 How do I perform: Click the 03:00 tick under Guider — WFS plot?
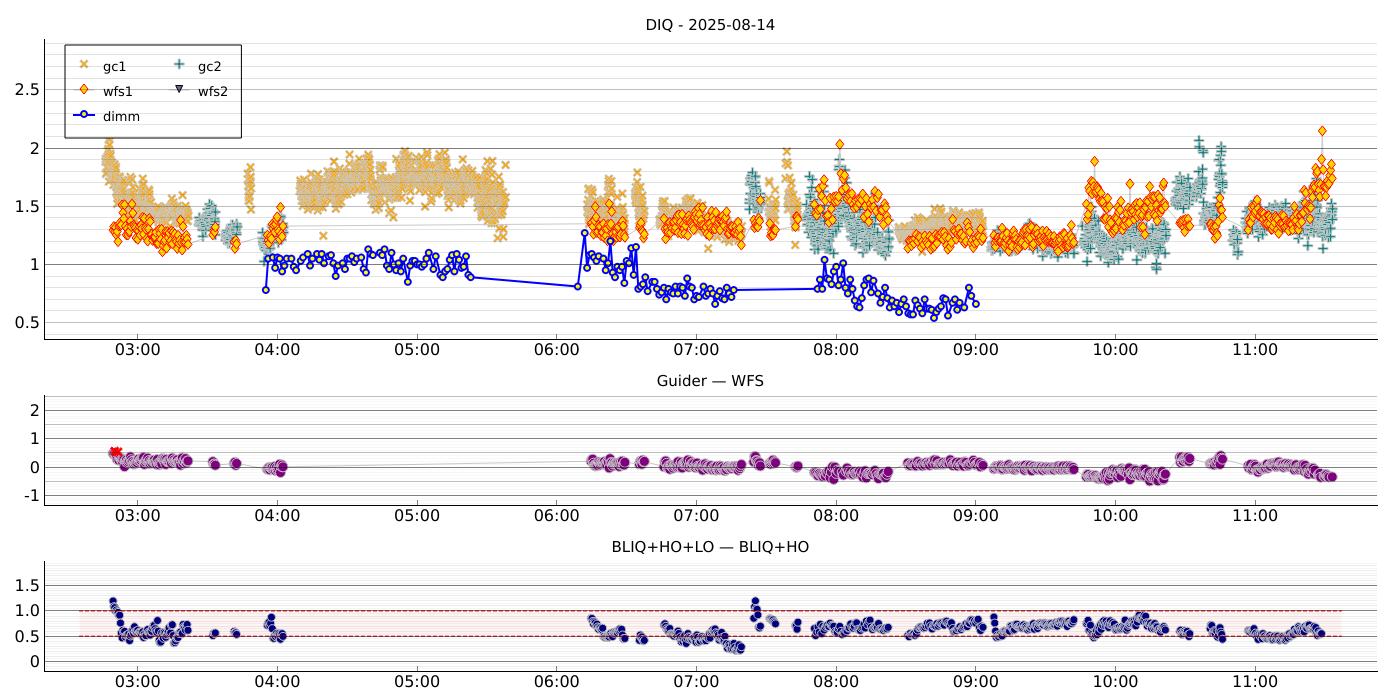tap(138, 516)
